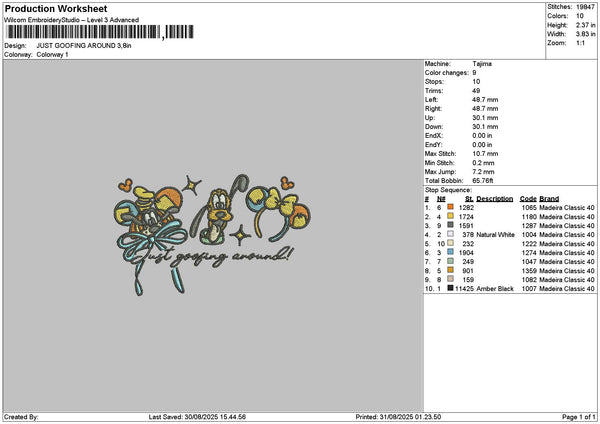
Task: Click stitch count '1724' in row 2
Action: [466, 217]
